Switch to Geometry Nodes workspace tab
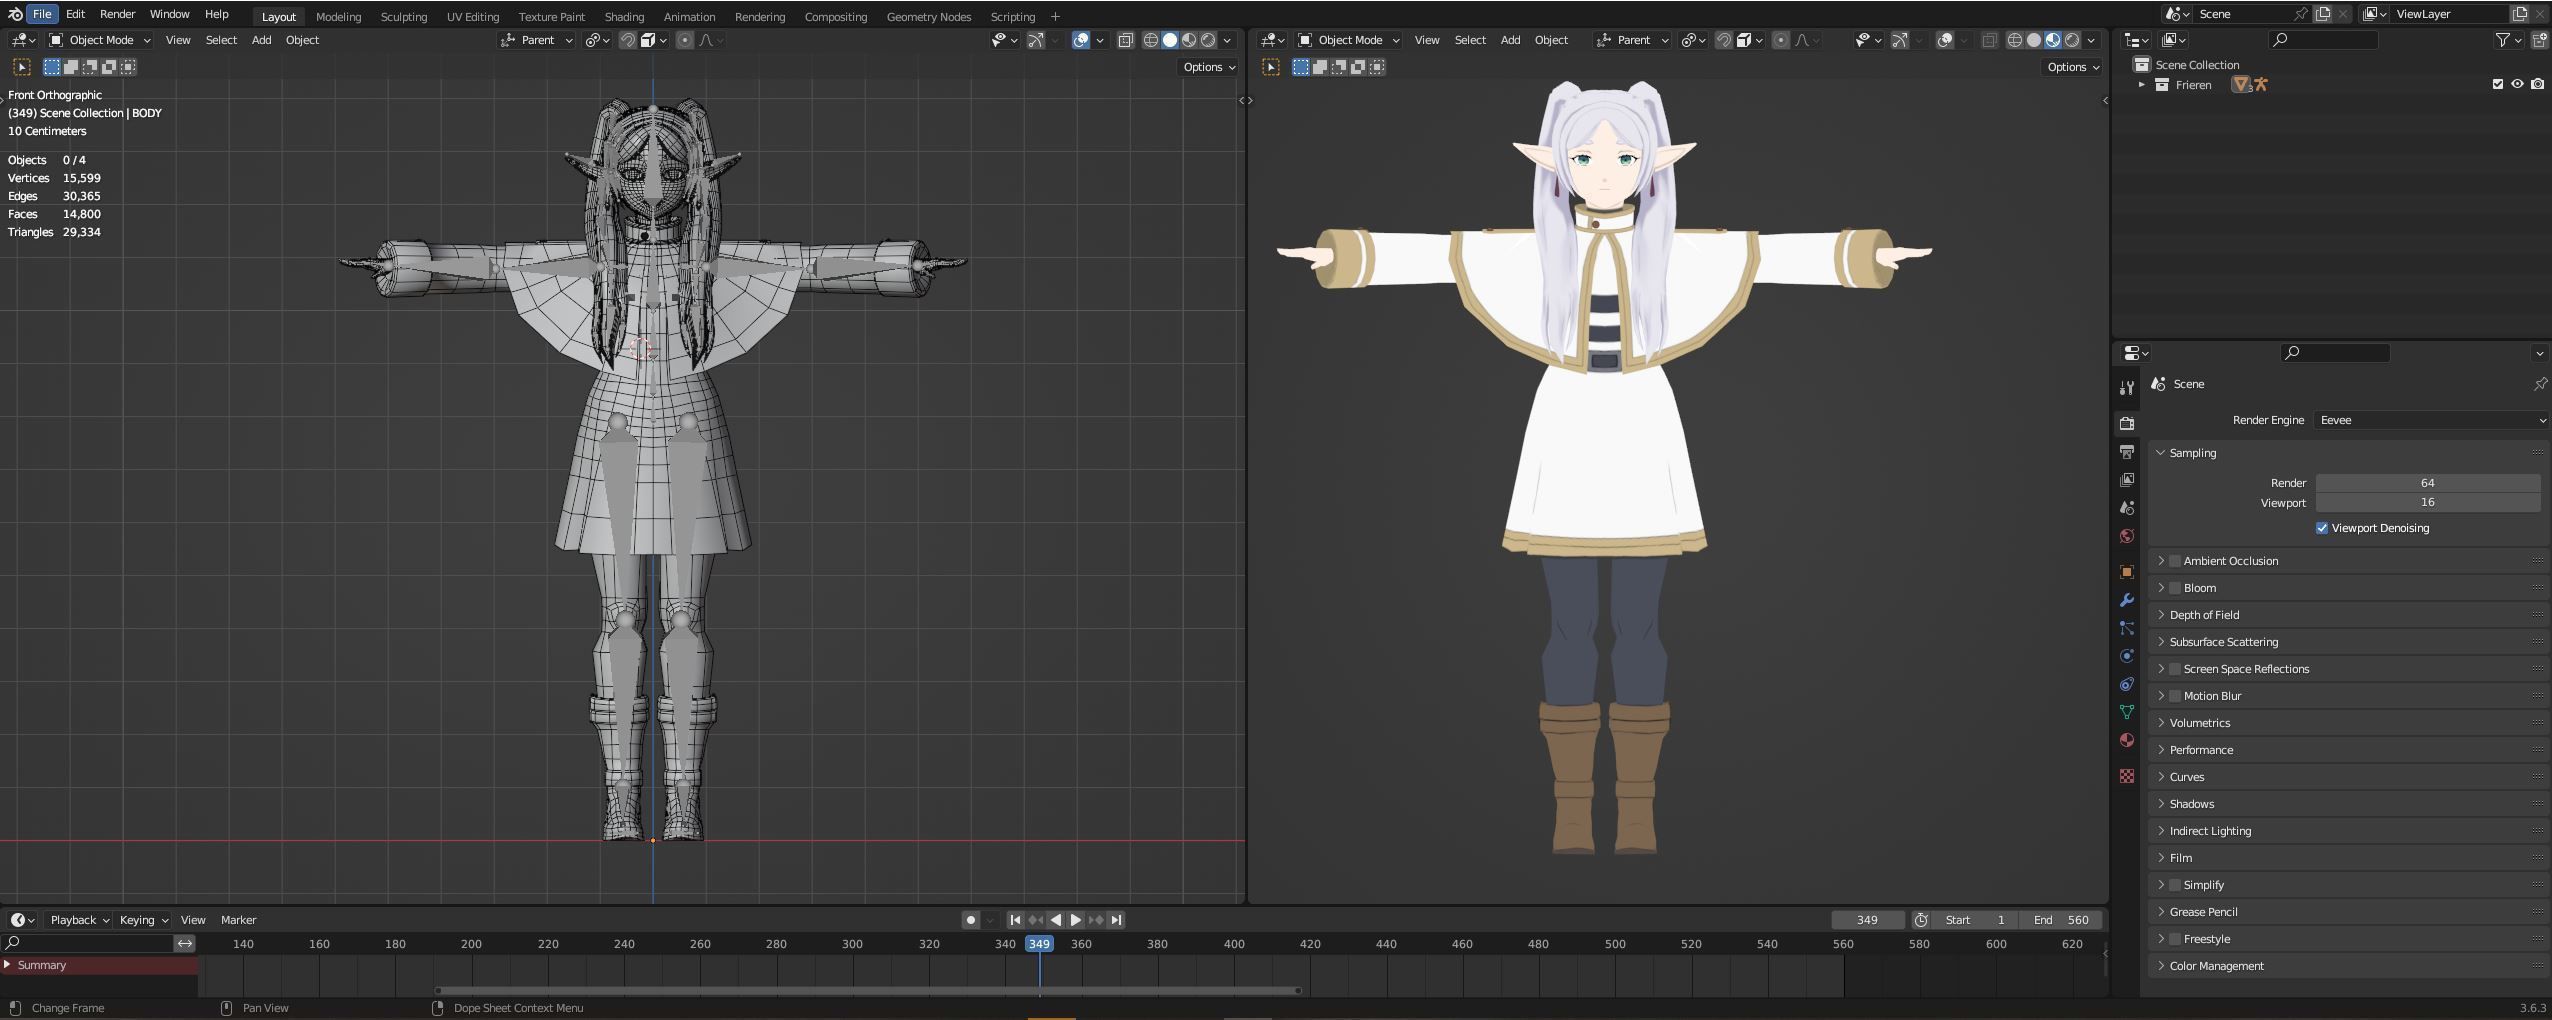This screenshot has width=2552, height=1020. tap(928, 17)
